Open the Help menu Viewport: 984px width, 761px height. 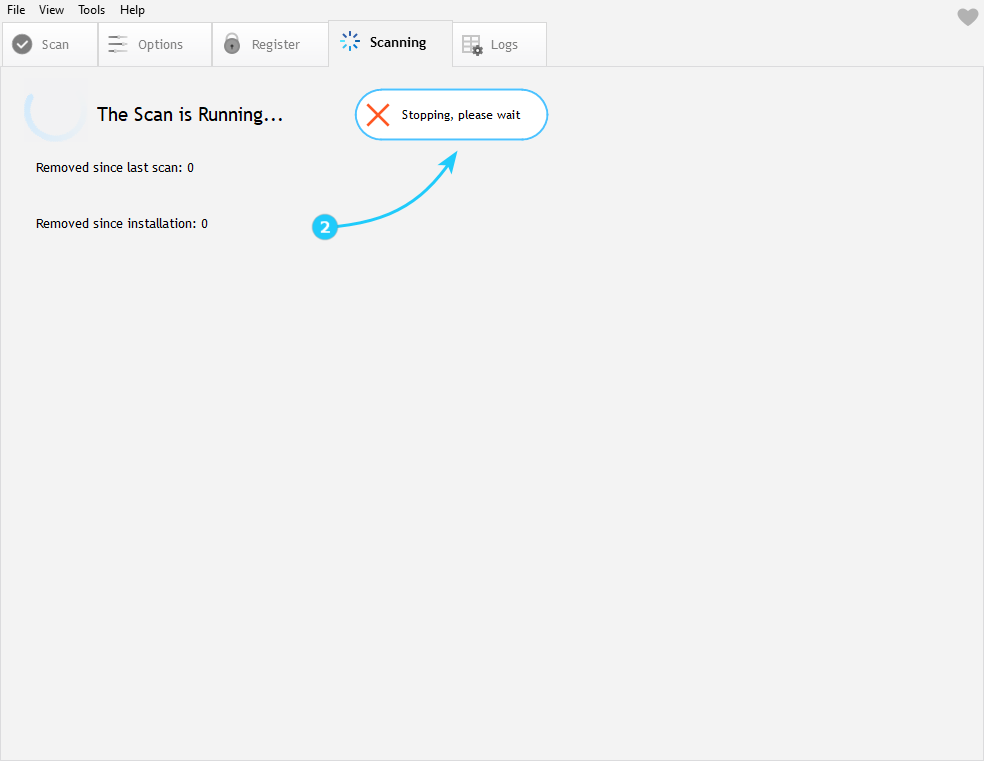132,10
